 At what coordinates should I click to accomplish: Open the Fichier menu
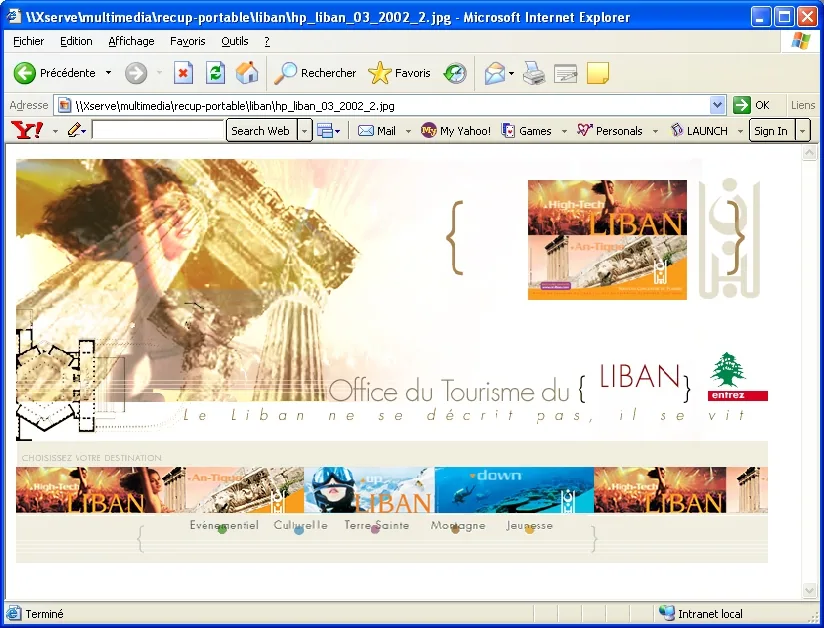coord(28,41)
